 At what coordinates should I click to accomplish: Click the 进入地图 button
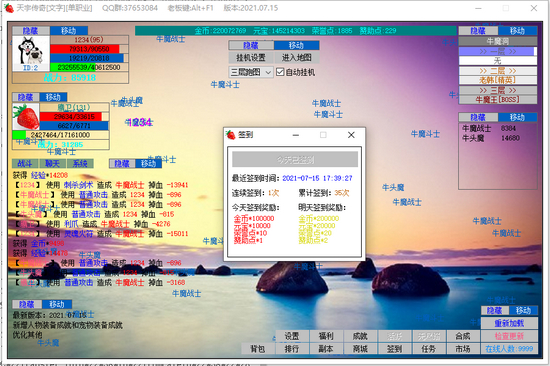point(297,58)
